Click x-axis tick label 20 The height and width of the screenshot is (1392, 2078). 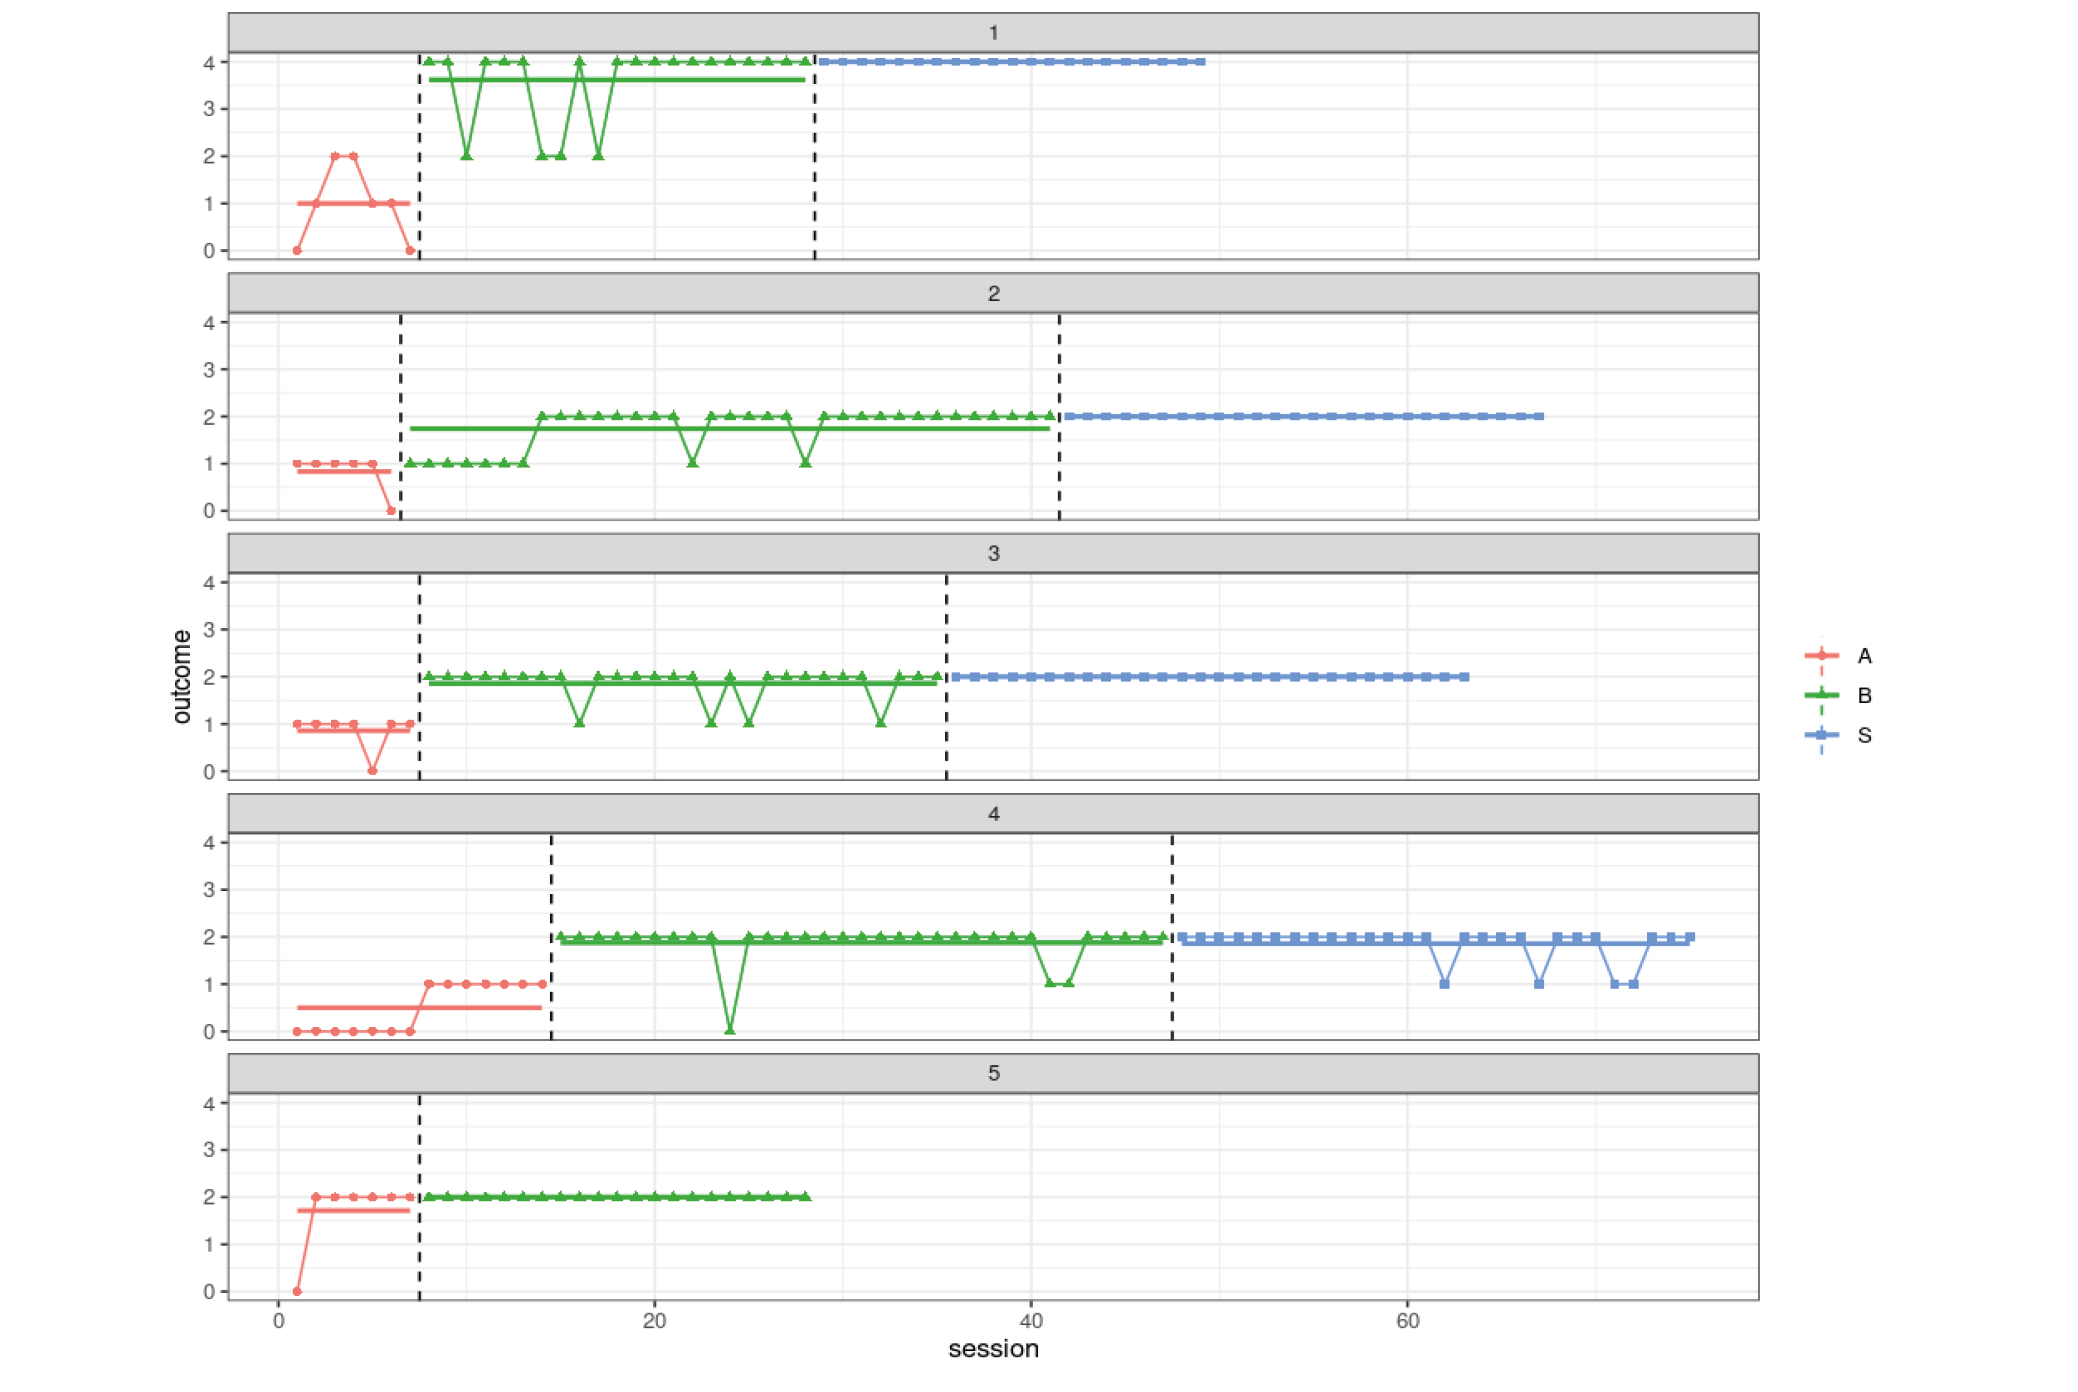pos(654,1321)
